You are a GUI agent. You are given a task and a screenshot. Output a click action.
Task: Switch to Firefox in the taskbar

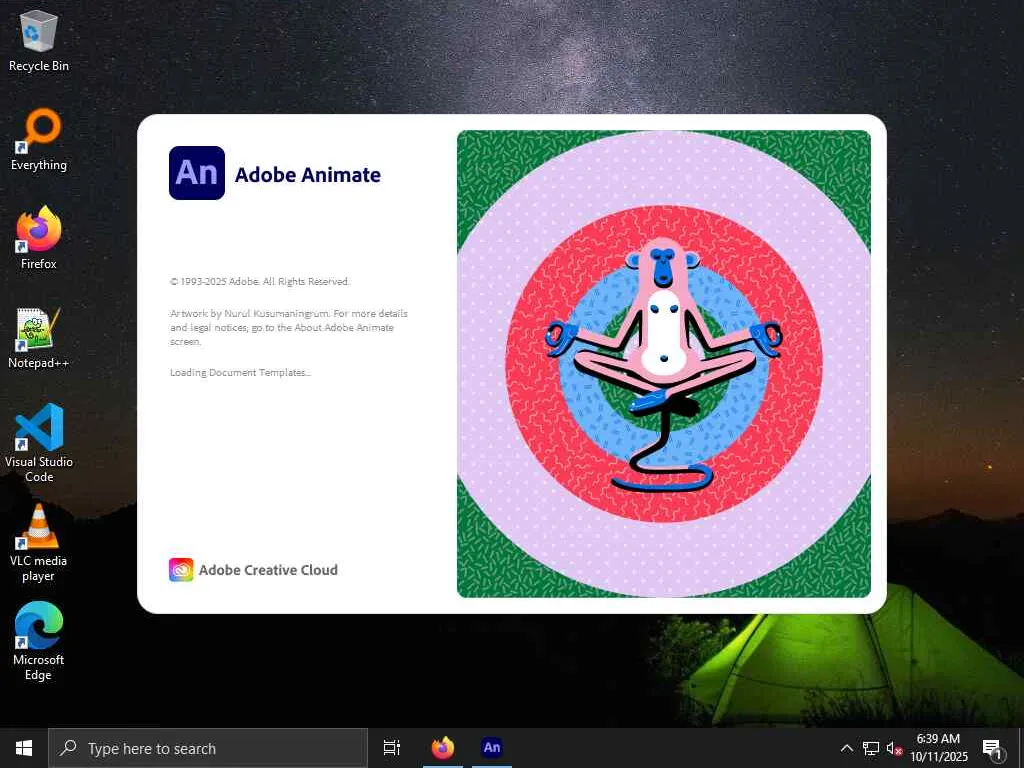pos(443,748)
